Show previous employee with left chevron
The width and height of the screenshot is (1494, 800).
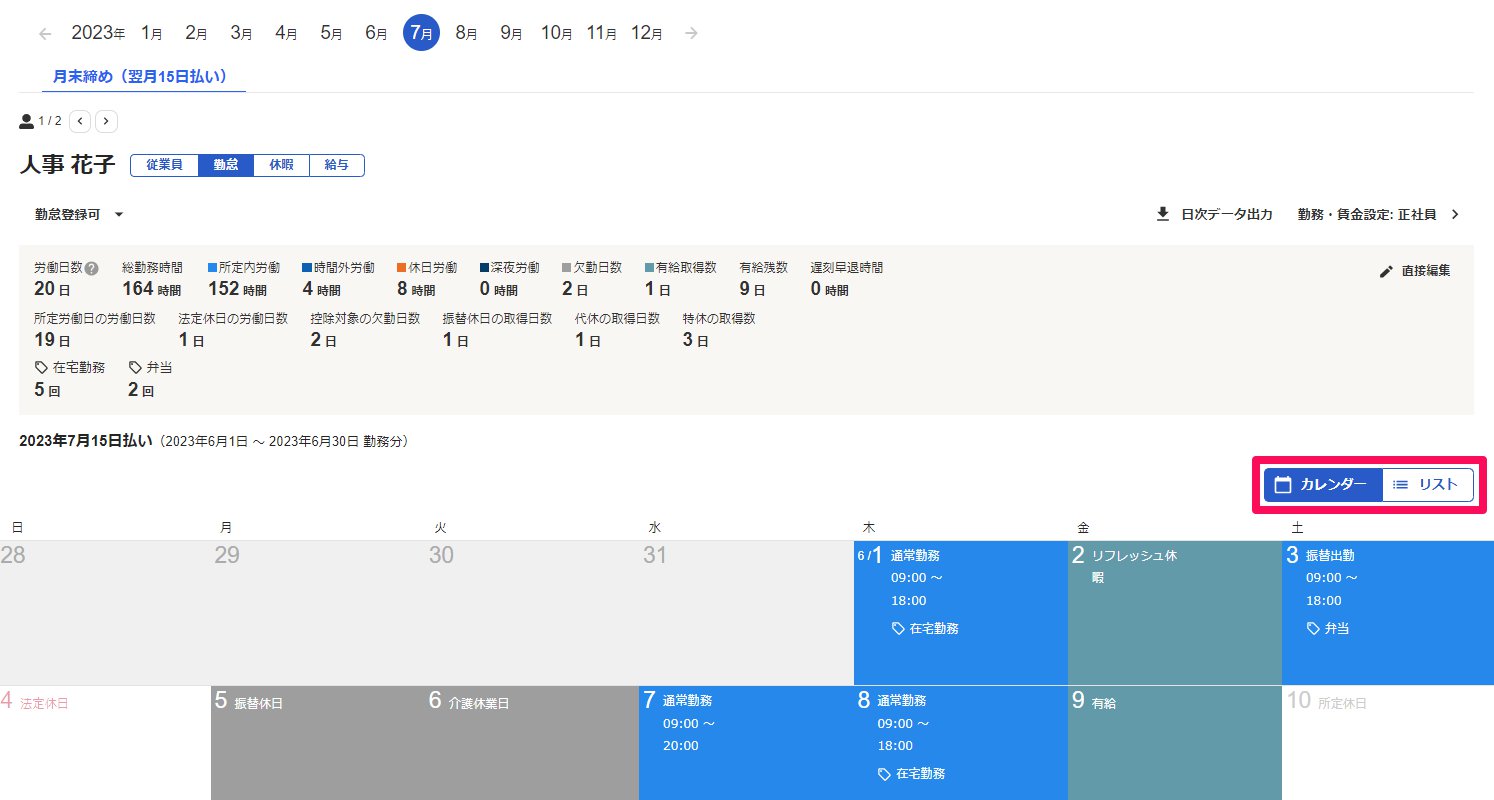pos(80,121)
